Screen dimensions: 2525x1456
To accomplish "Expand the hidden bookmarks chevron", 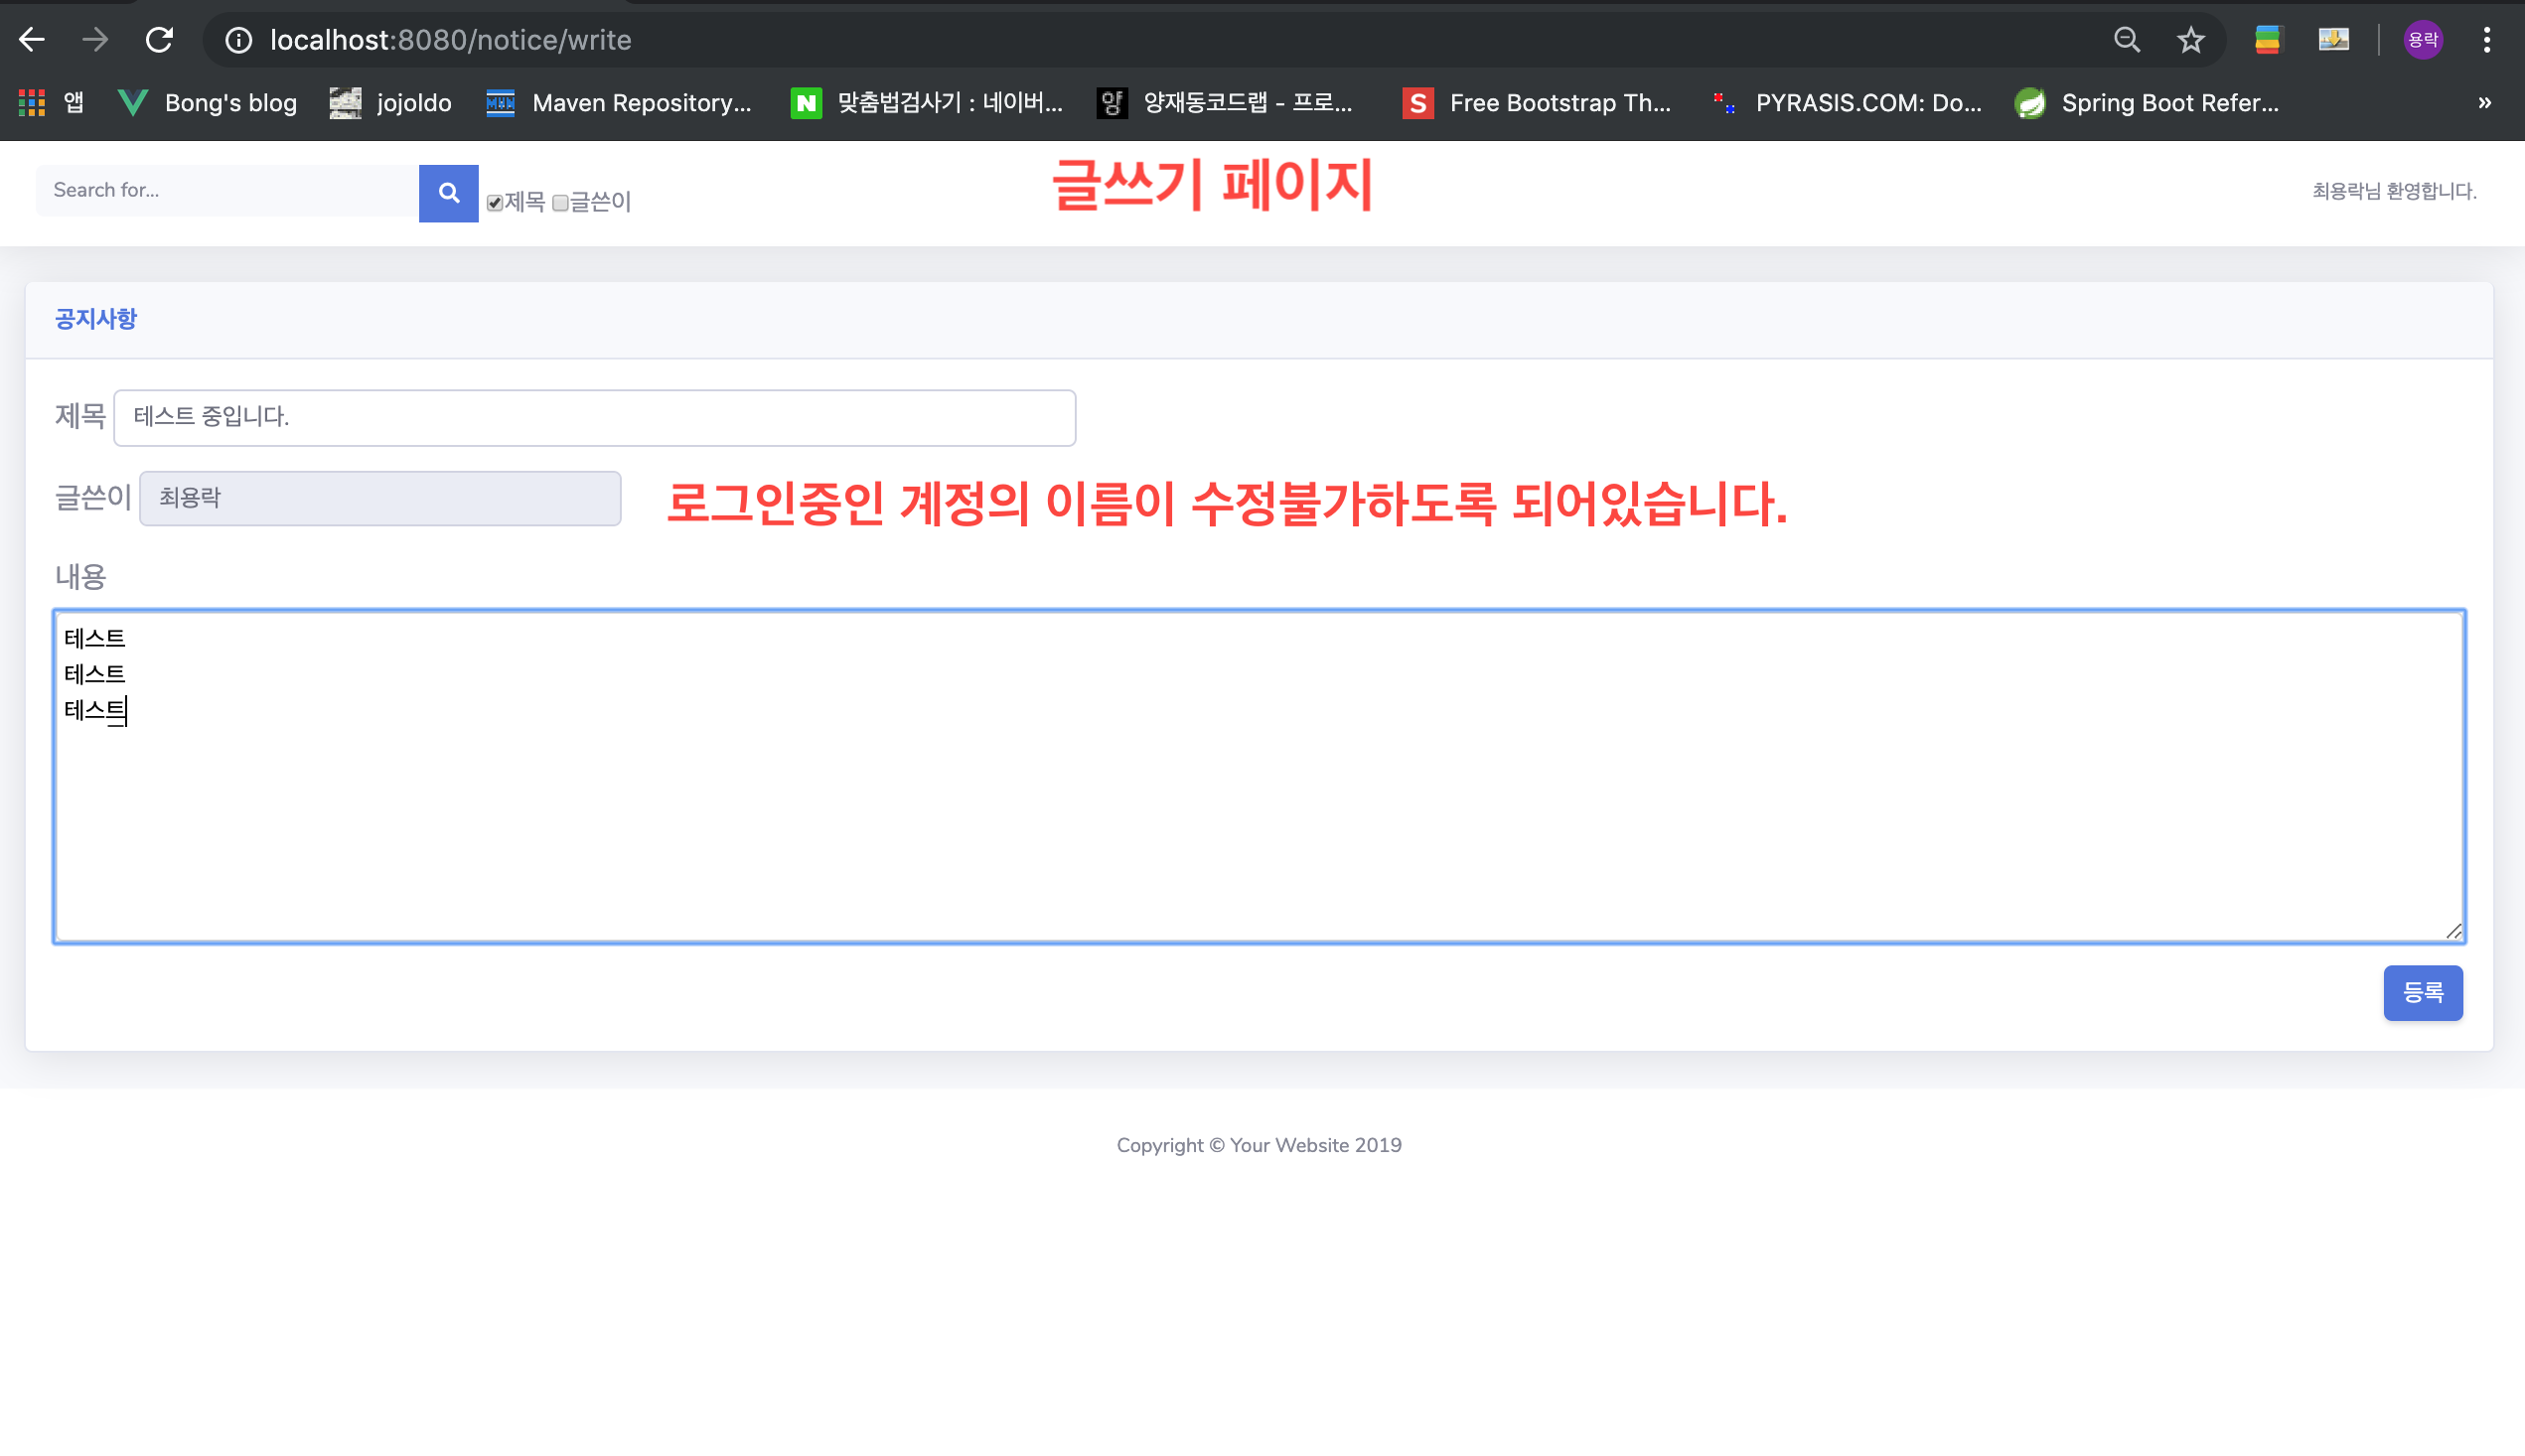I will pyautogui.click(x=2484, y=103).
